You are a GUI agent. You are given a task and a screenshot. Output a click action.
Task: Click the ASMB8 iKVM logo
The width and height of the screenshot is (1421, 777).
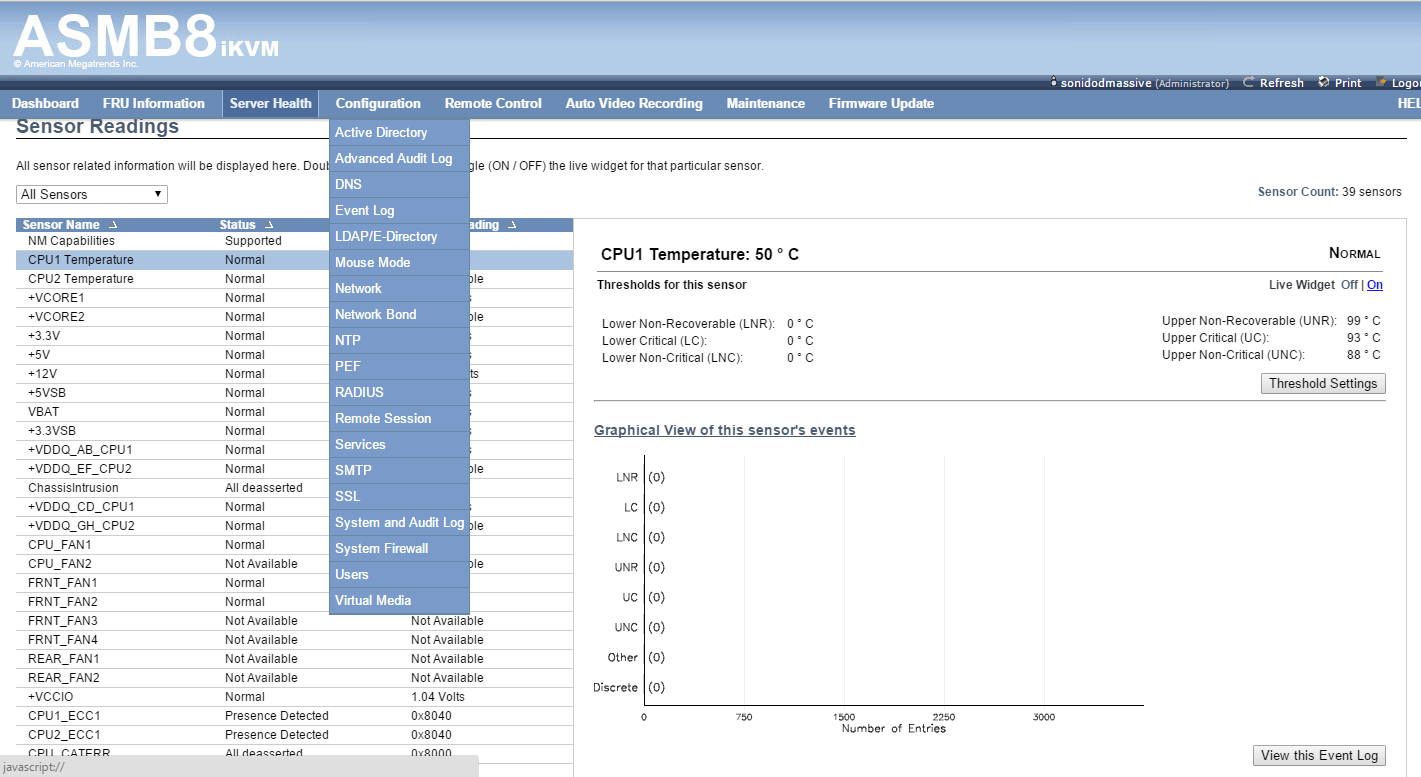(x=145, y=38)
